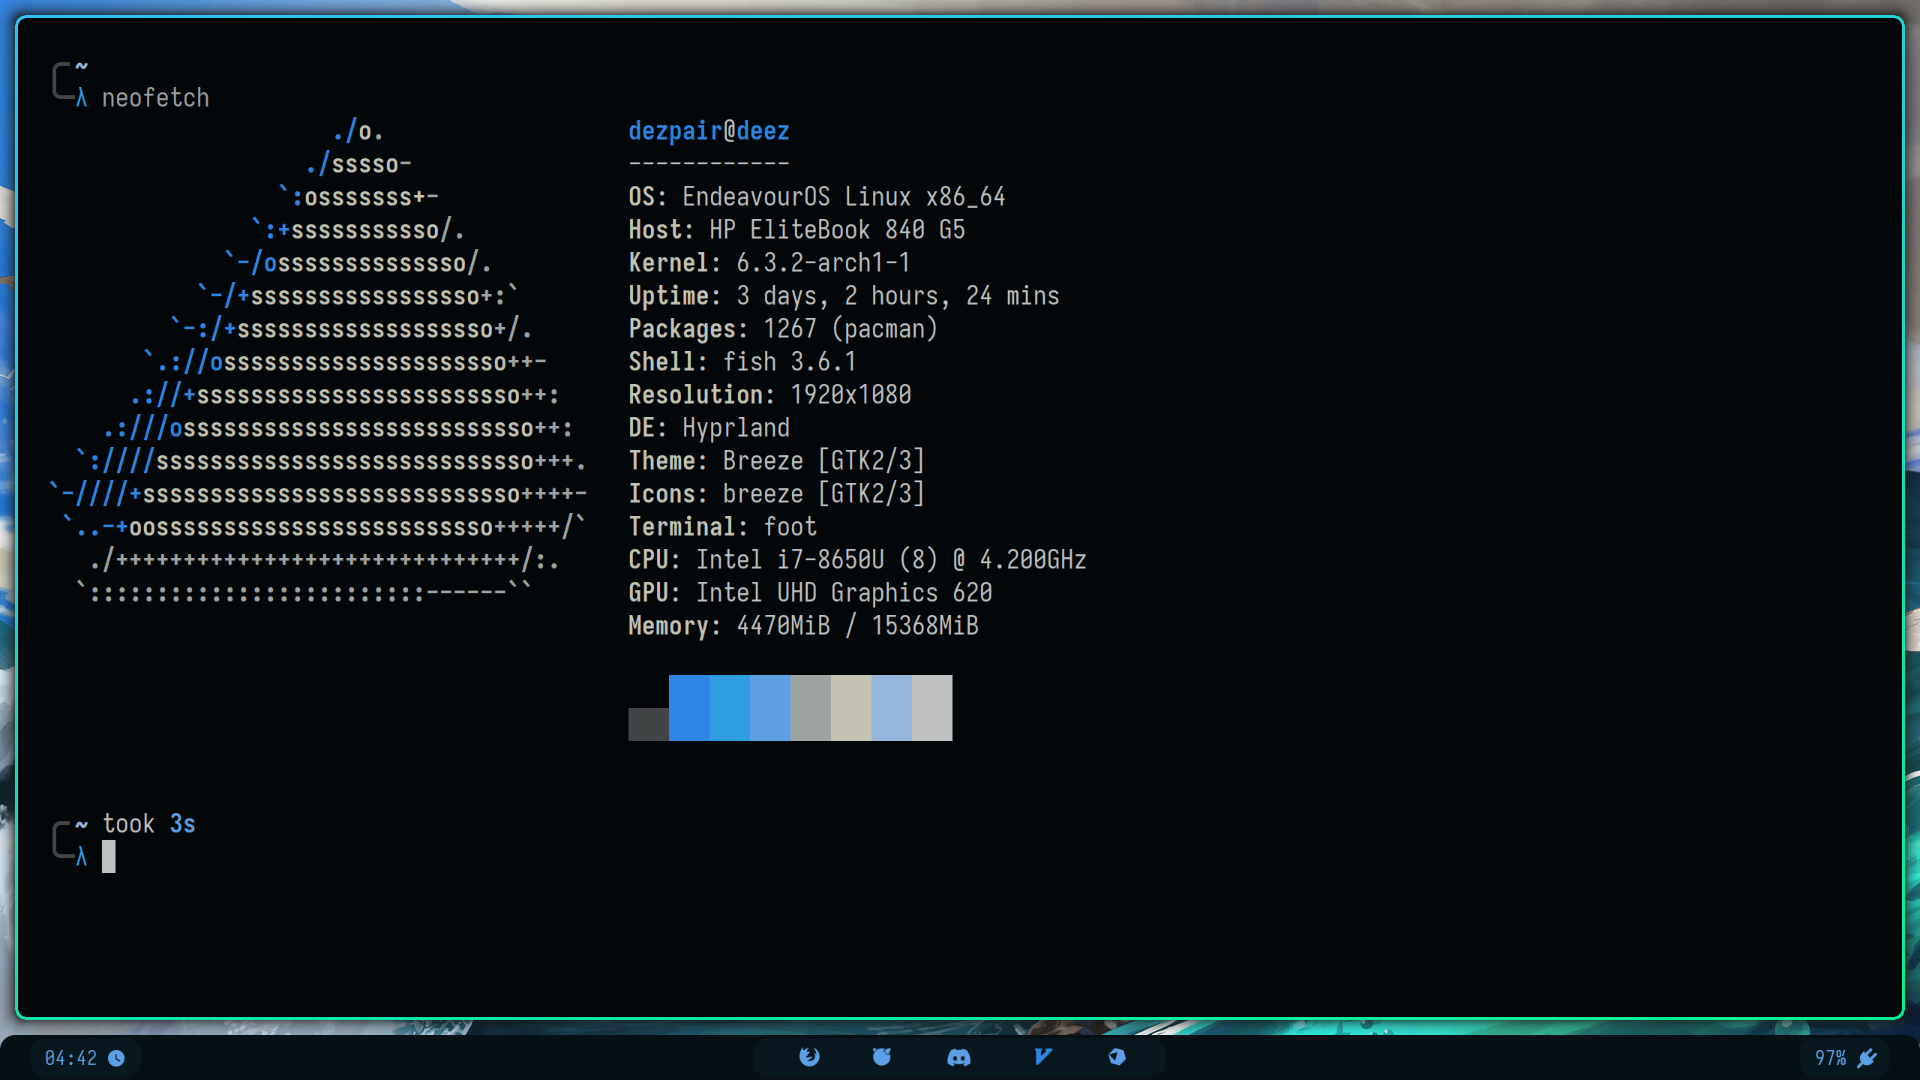The height and width of the screenshot is (1080, 1920).
Task: Click the clock icon beside 04:42
Action: [116, 1058]
